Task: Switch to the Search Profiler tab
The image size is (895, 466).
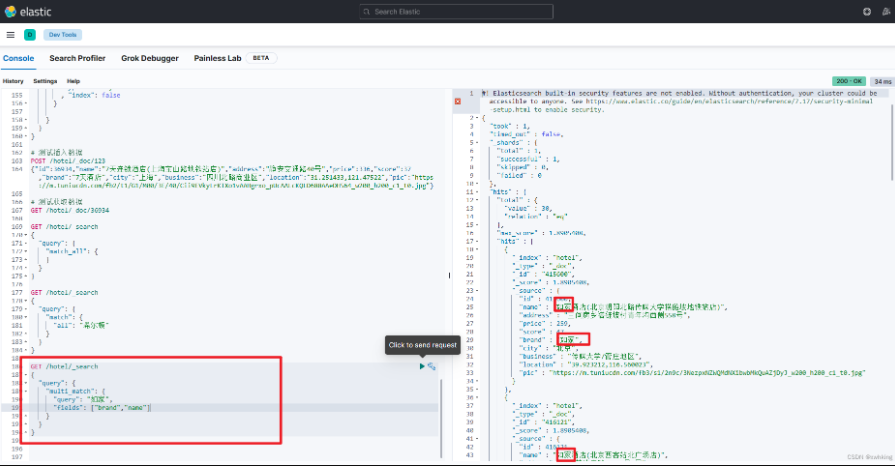Action: click(77, 59)
